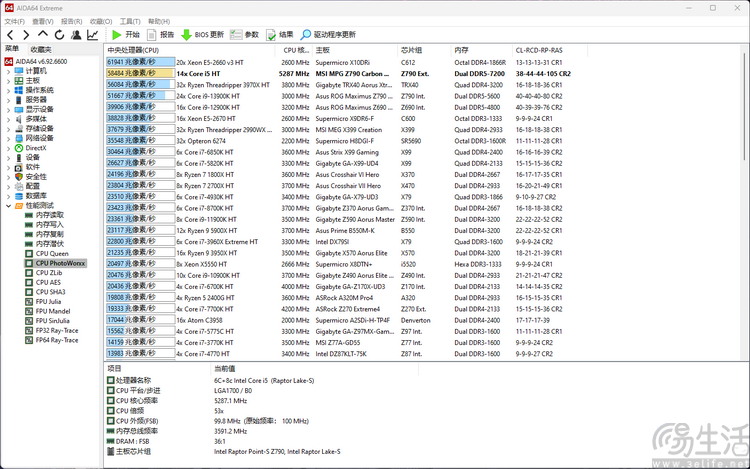Select the 安全性 shield icon in tree
The height and width of the screenshot is (469, 750).
tap(19, 177)
